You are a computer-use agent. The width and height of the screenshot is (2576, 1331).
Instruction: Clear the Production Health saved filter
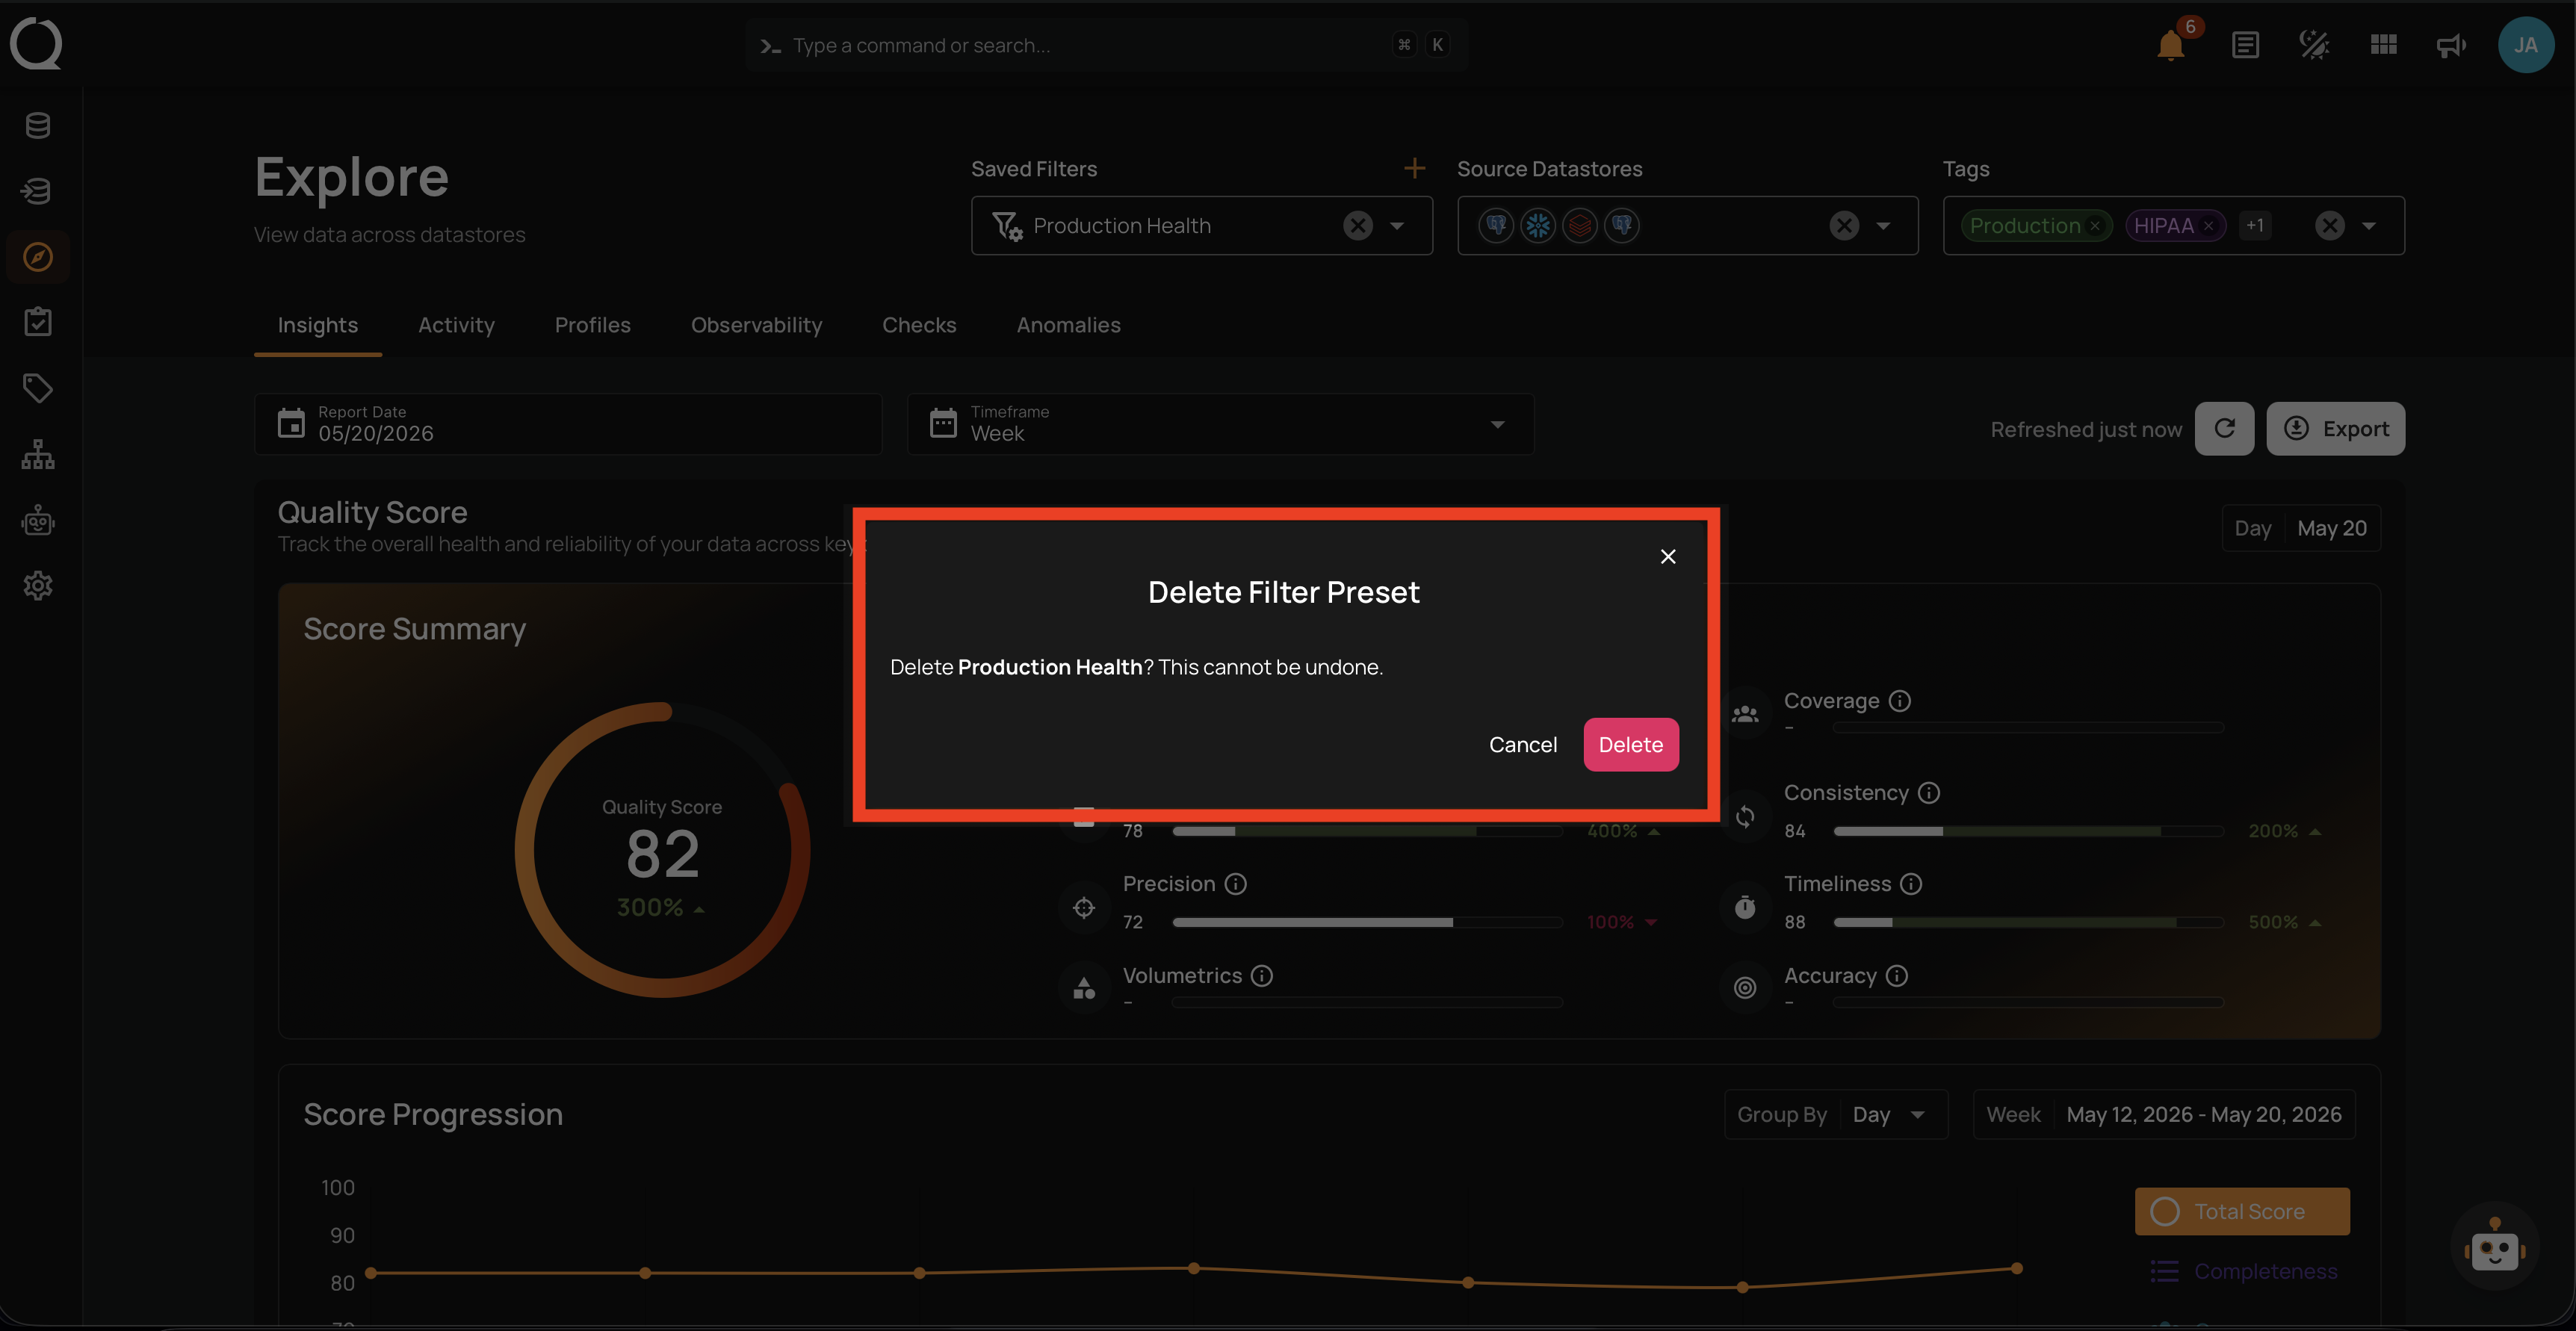click(x=1357, y=226)
